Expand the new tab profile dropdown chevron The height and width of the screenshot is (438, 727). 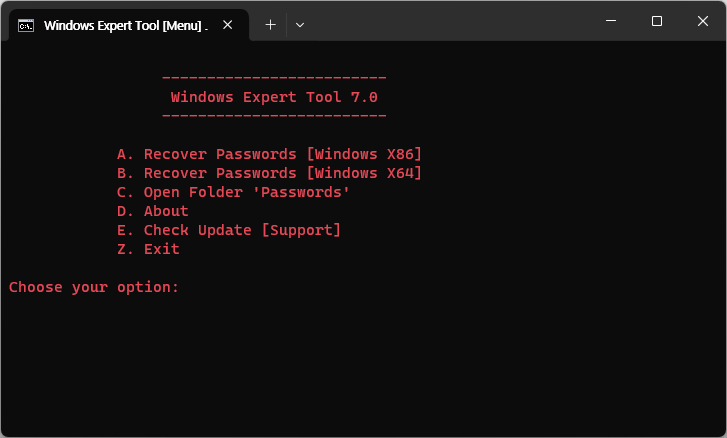point(300,25)
